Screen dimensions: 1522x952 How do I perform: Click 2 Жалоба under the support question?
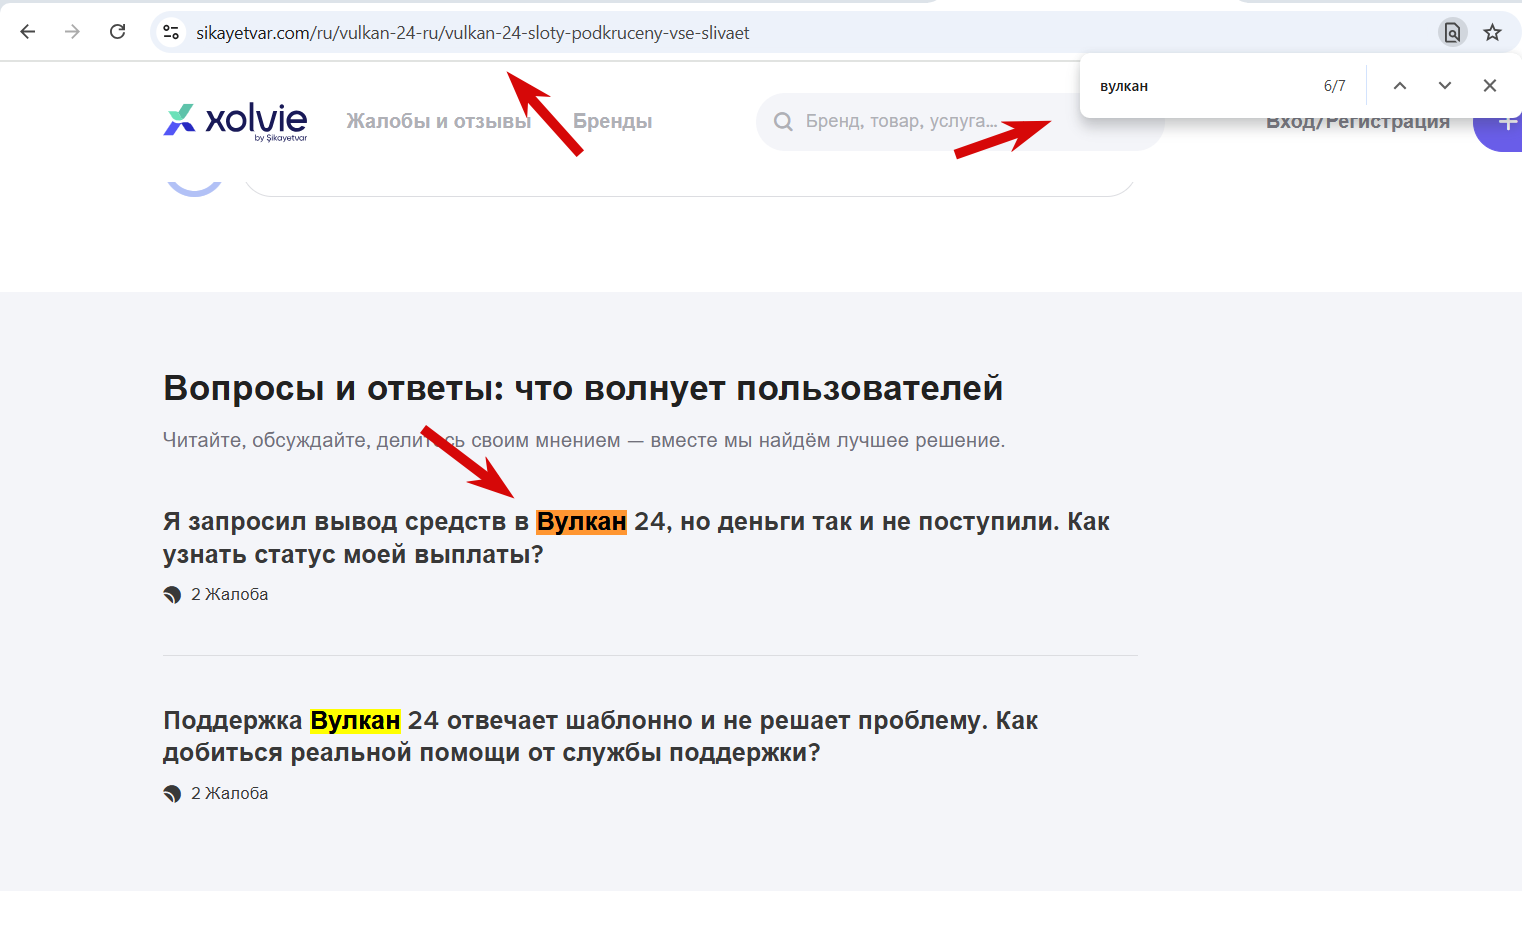pos(229,793)
